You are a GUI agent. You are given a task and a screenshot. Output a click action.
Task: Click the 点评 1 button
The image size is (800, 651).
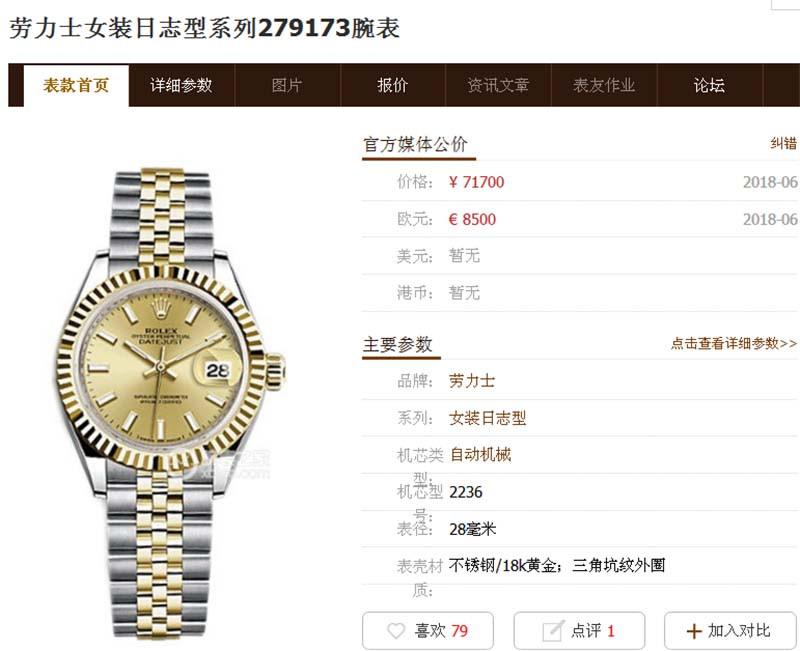579,631
